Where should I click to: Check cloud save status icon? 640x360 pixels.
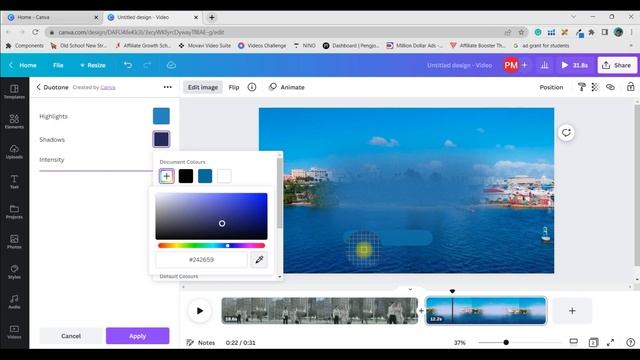tap(171, 65)
